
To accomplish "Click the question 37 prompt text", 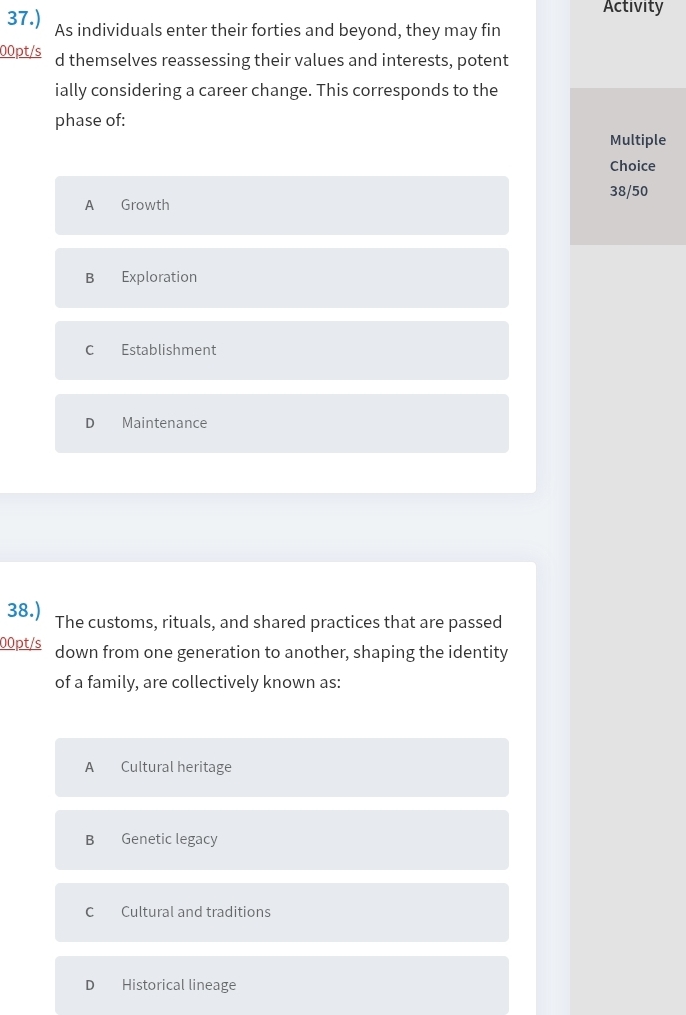I will click(x=282, y=75).
